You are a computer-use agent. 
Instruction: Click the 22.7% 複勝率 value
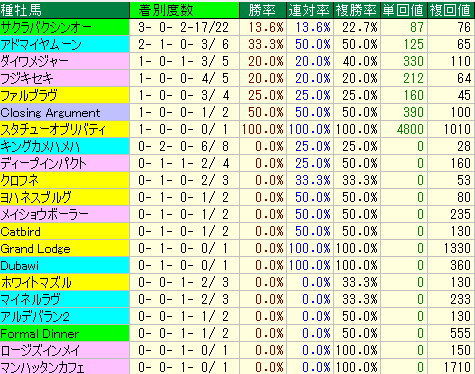coord(360,27)
